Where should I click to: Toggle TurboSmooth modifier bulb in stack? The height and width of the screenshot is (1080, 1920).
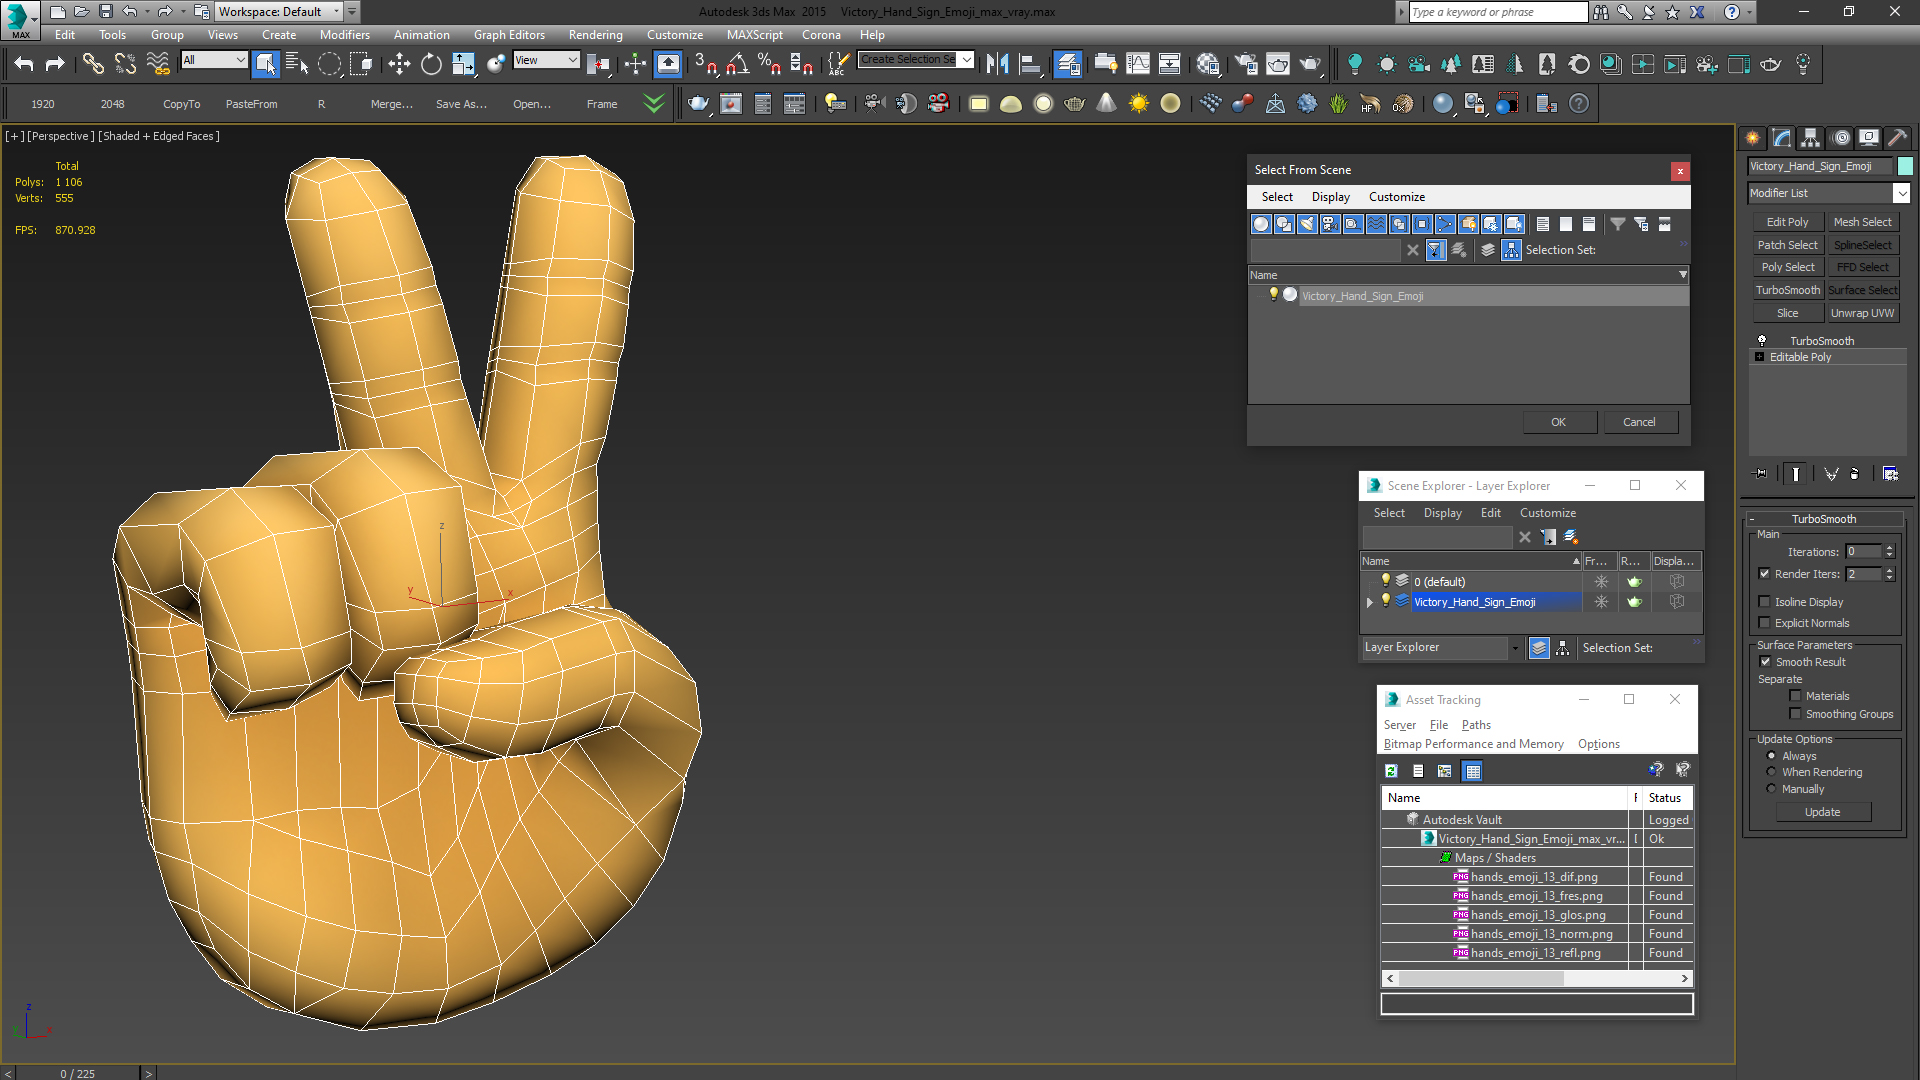[1762, 341]
